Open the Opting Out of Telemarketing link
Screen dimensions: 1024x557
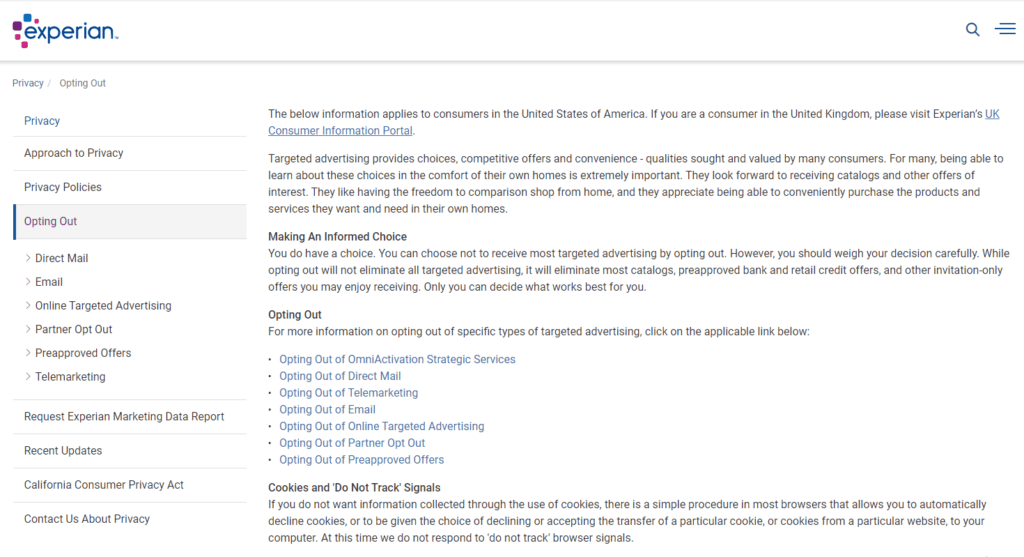click(x=348, y=392)
